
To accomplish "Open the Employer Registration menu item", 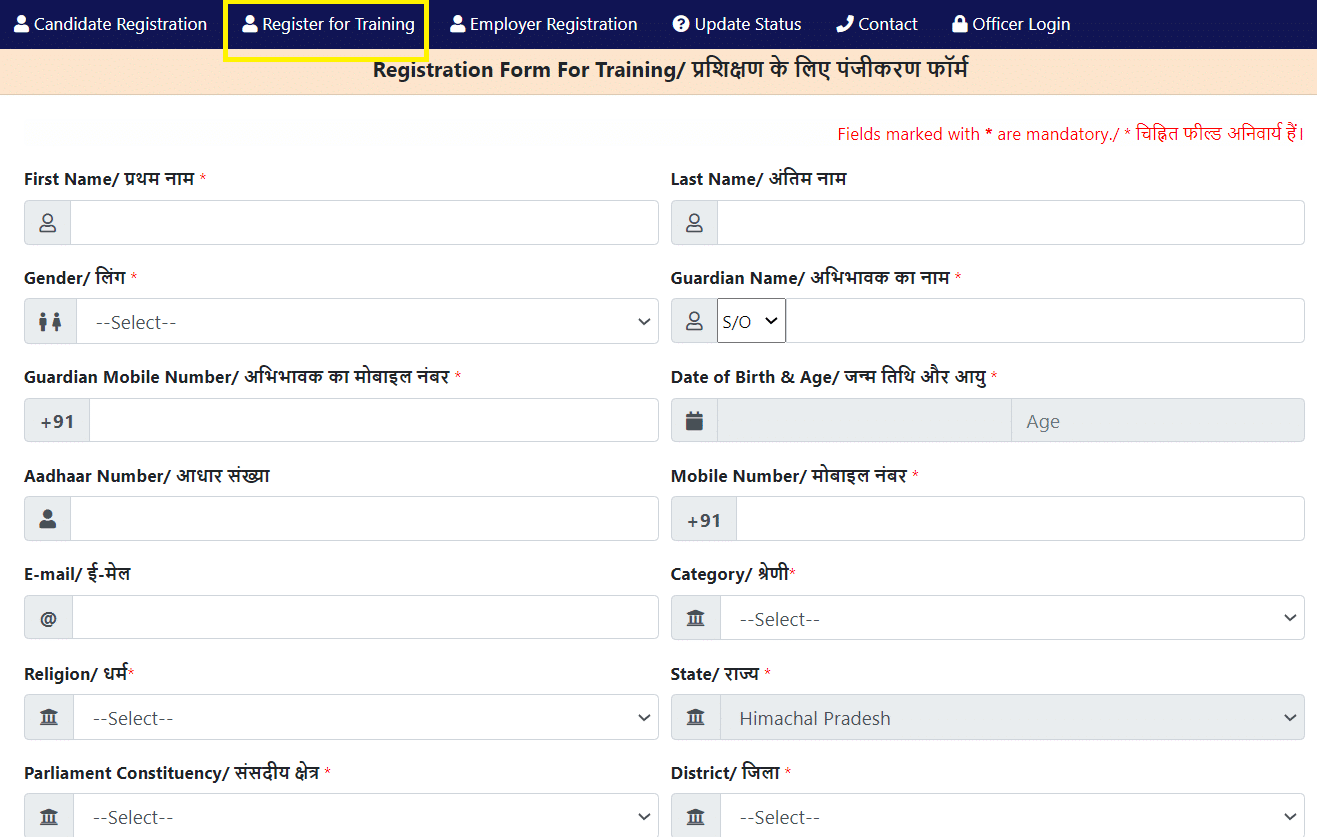I will [543, 24].
